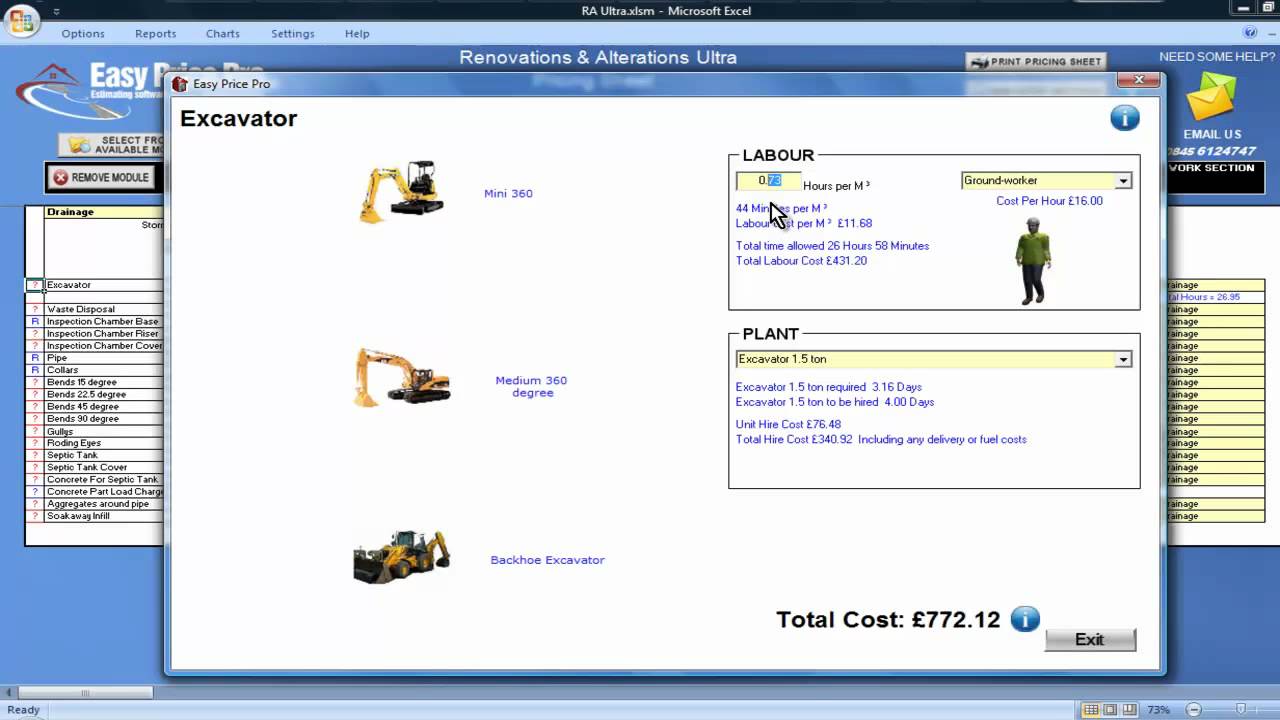1280x720 pixels.
Task: Click the 73% zoom level
Action: (1159, 710)
